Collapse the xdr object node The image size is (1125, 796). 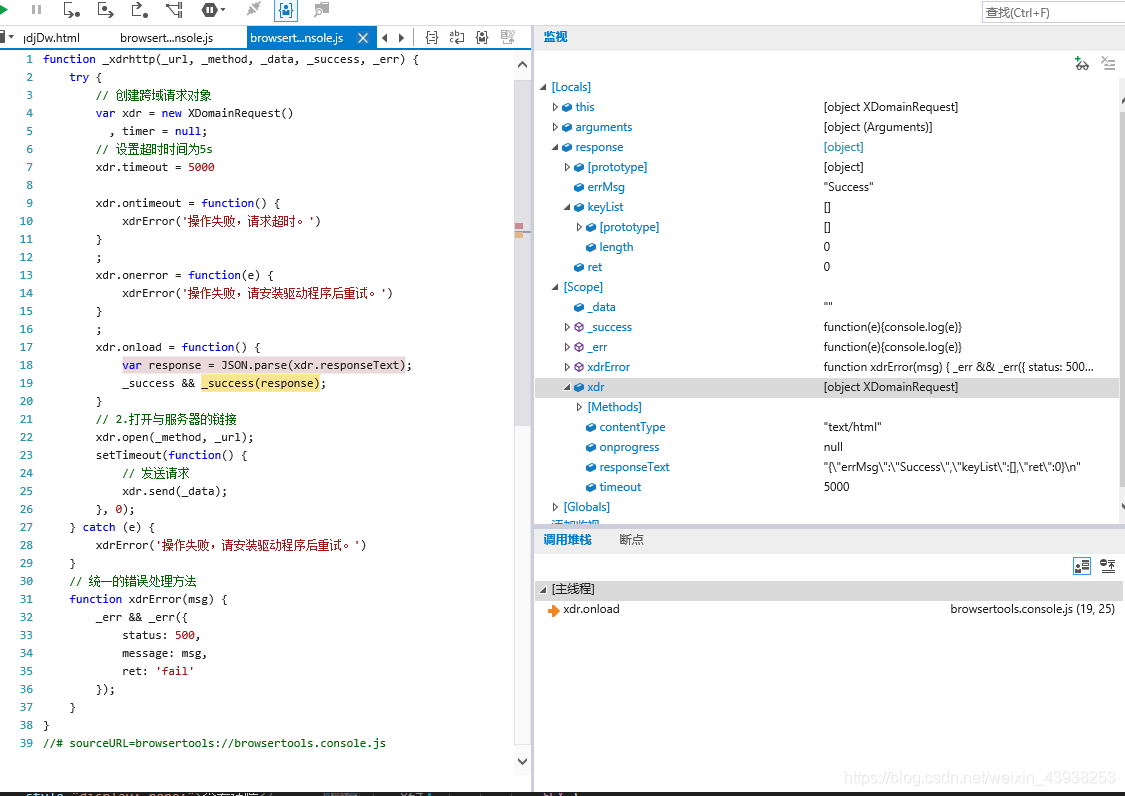click(x=567, y=387)
